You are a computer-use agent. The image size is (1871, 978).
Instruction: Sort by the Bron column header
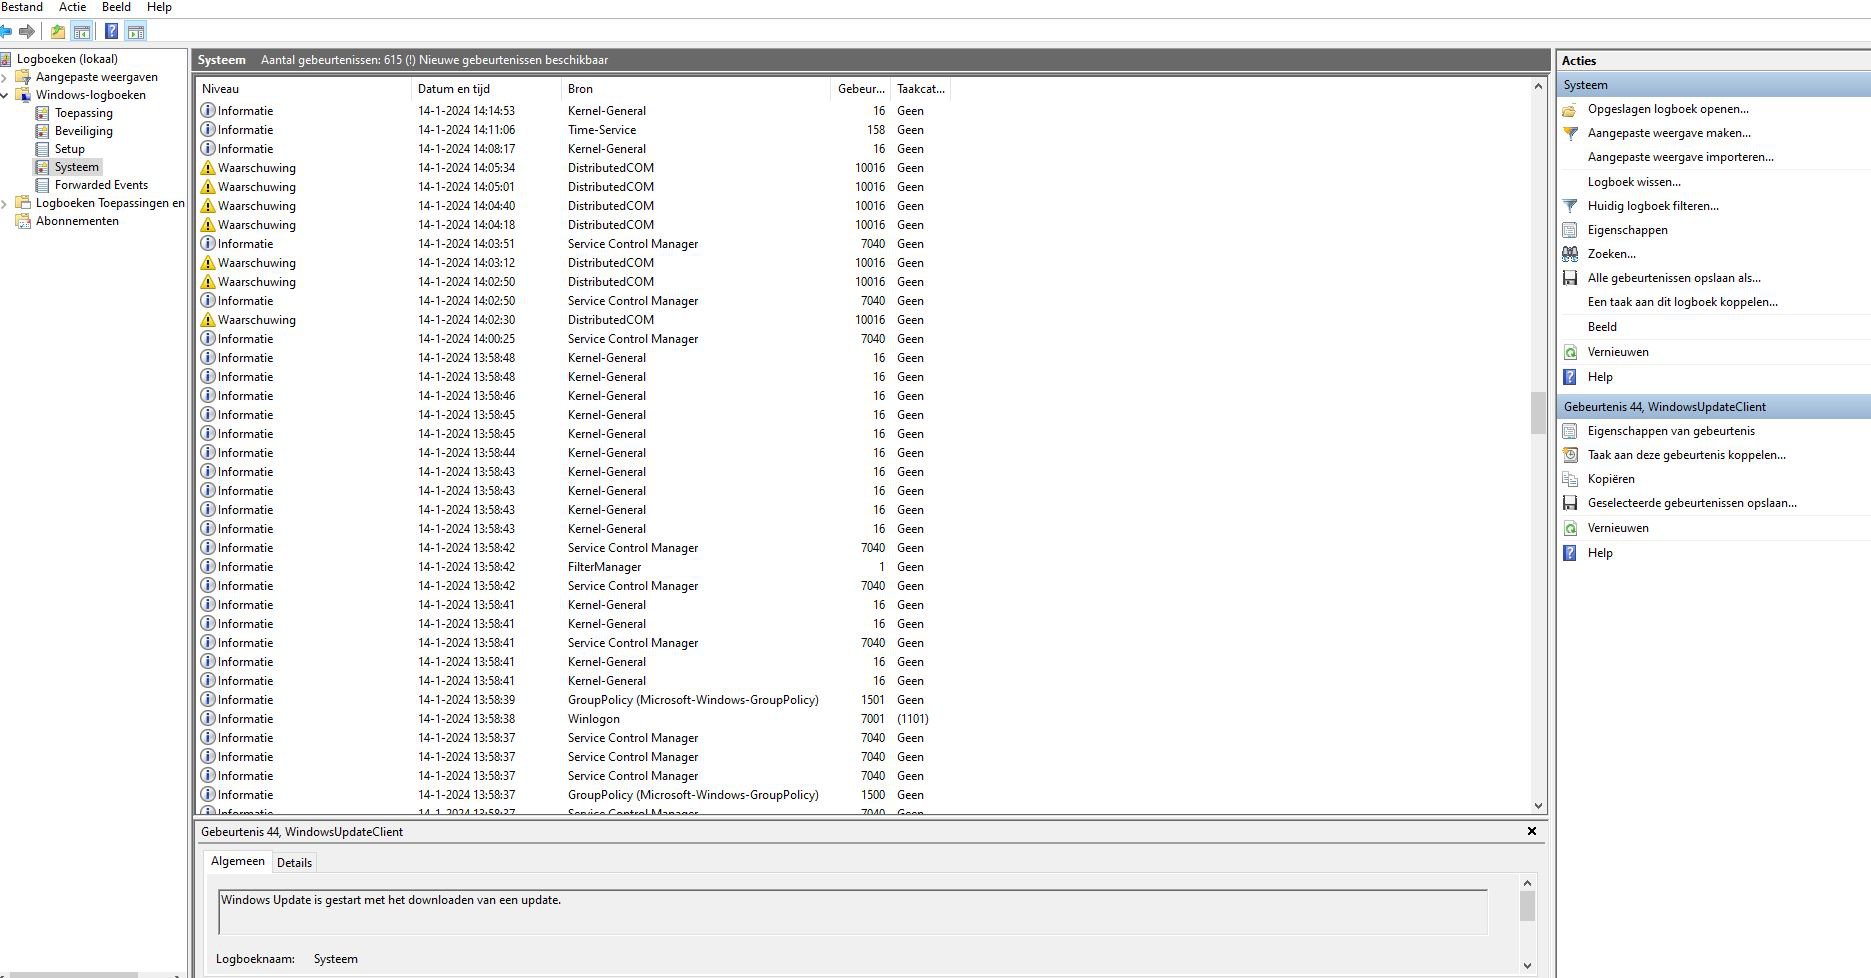[695, 89]
